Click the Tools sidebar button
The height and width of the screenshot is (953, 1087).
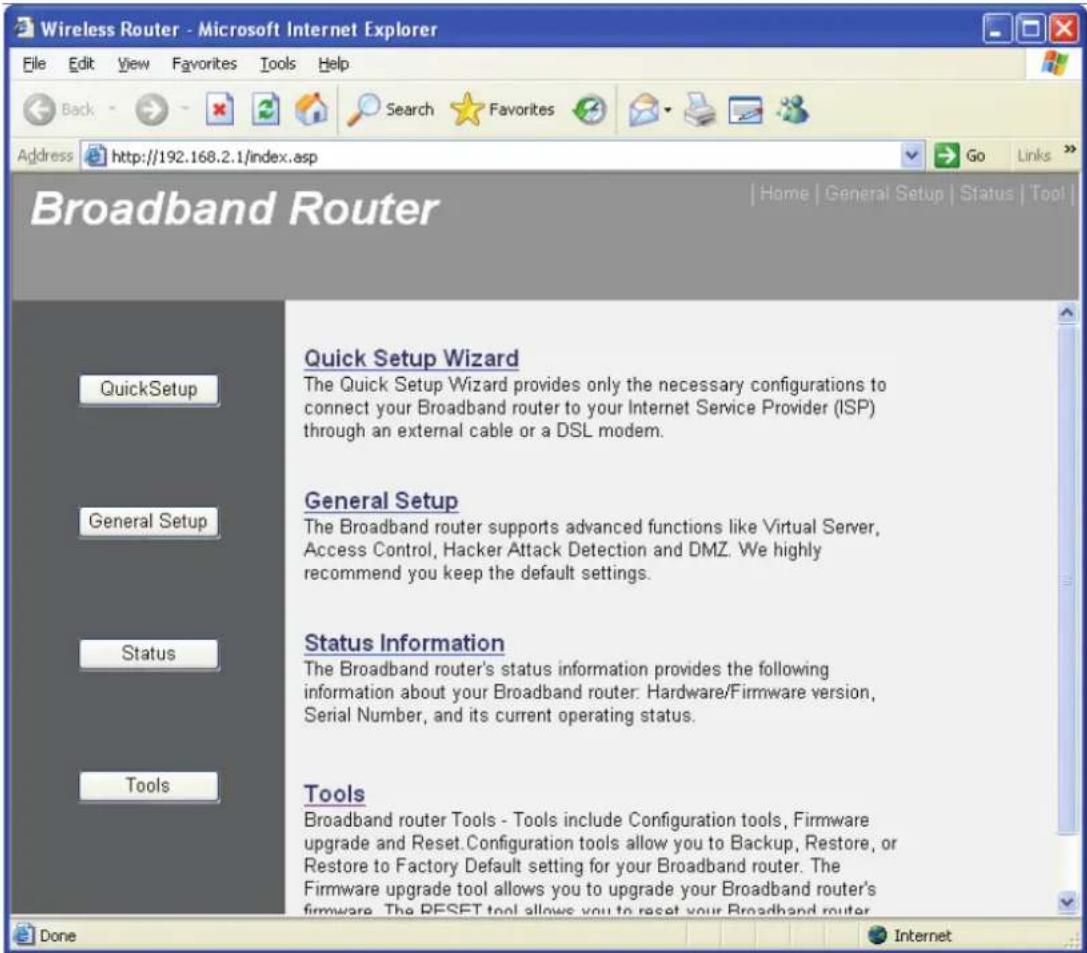(x=149, y=786)
